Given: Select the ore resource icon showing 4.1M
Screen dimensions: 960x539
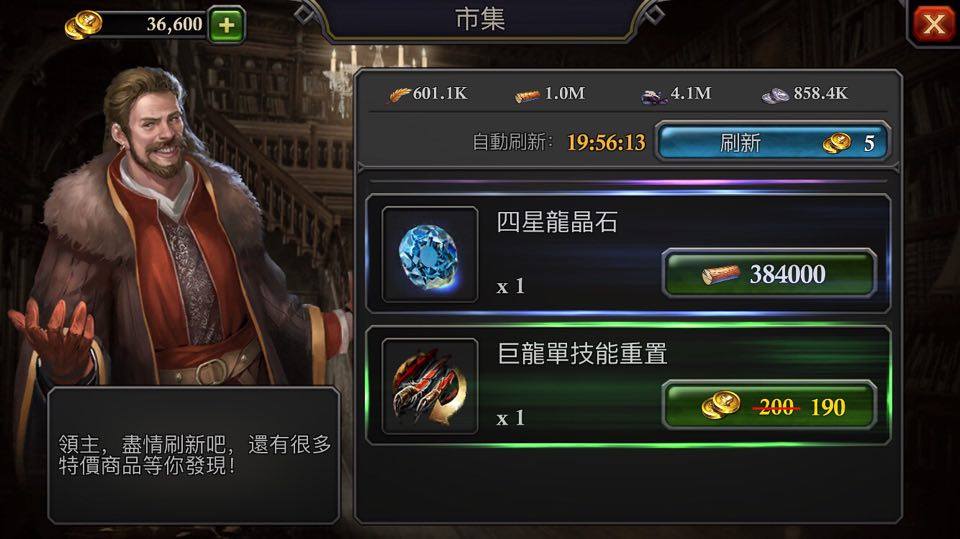Looking at the screenshot, I should click(x=654, y=96).
